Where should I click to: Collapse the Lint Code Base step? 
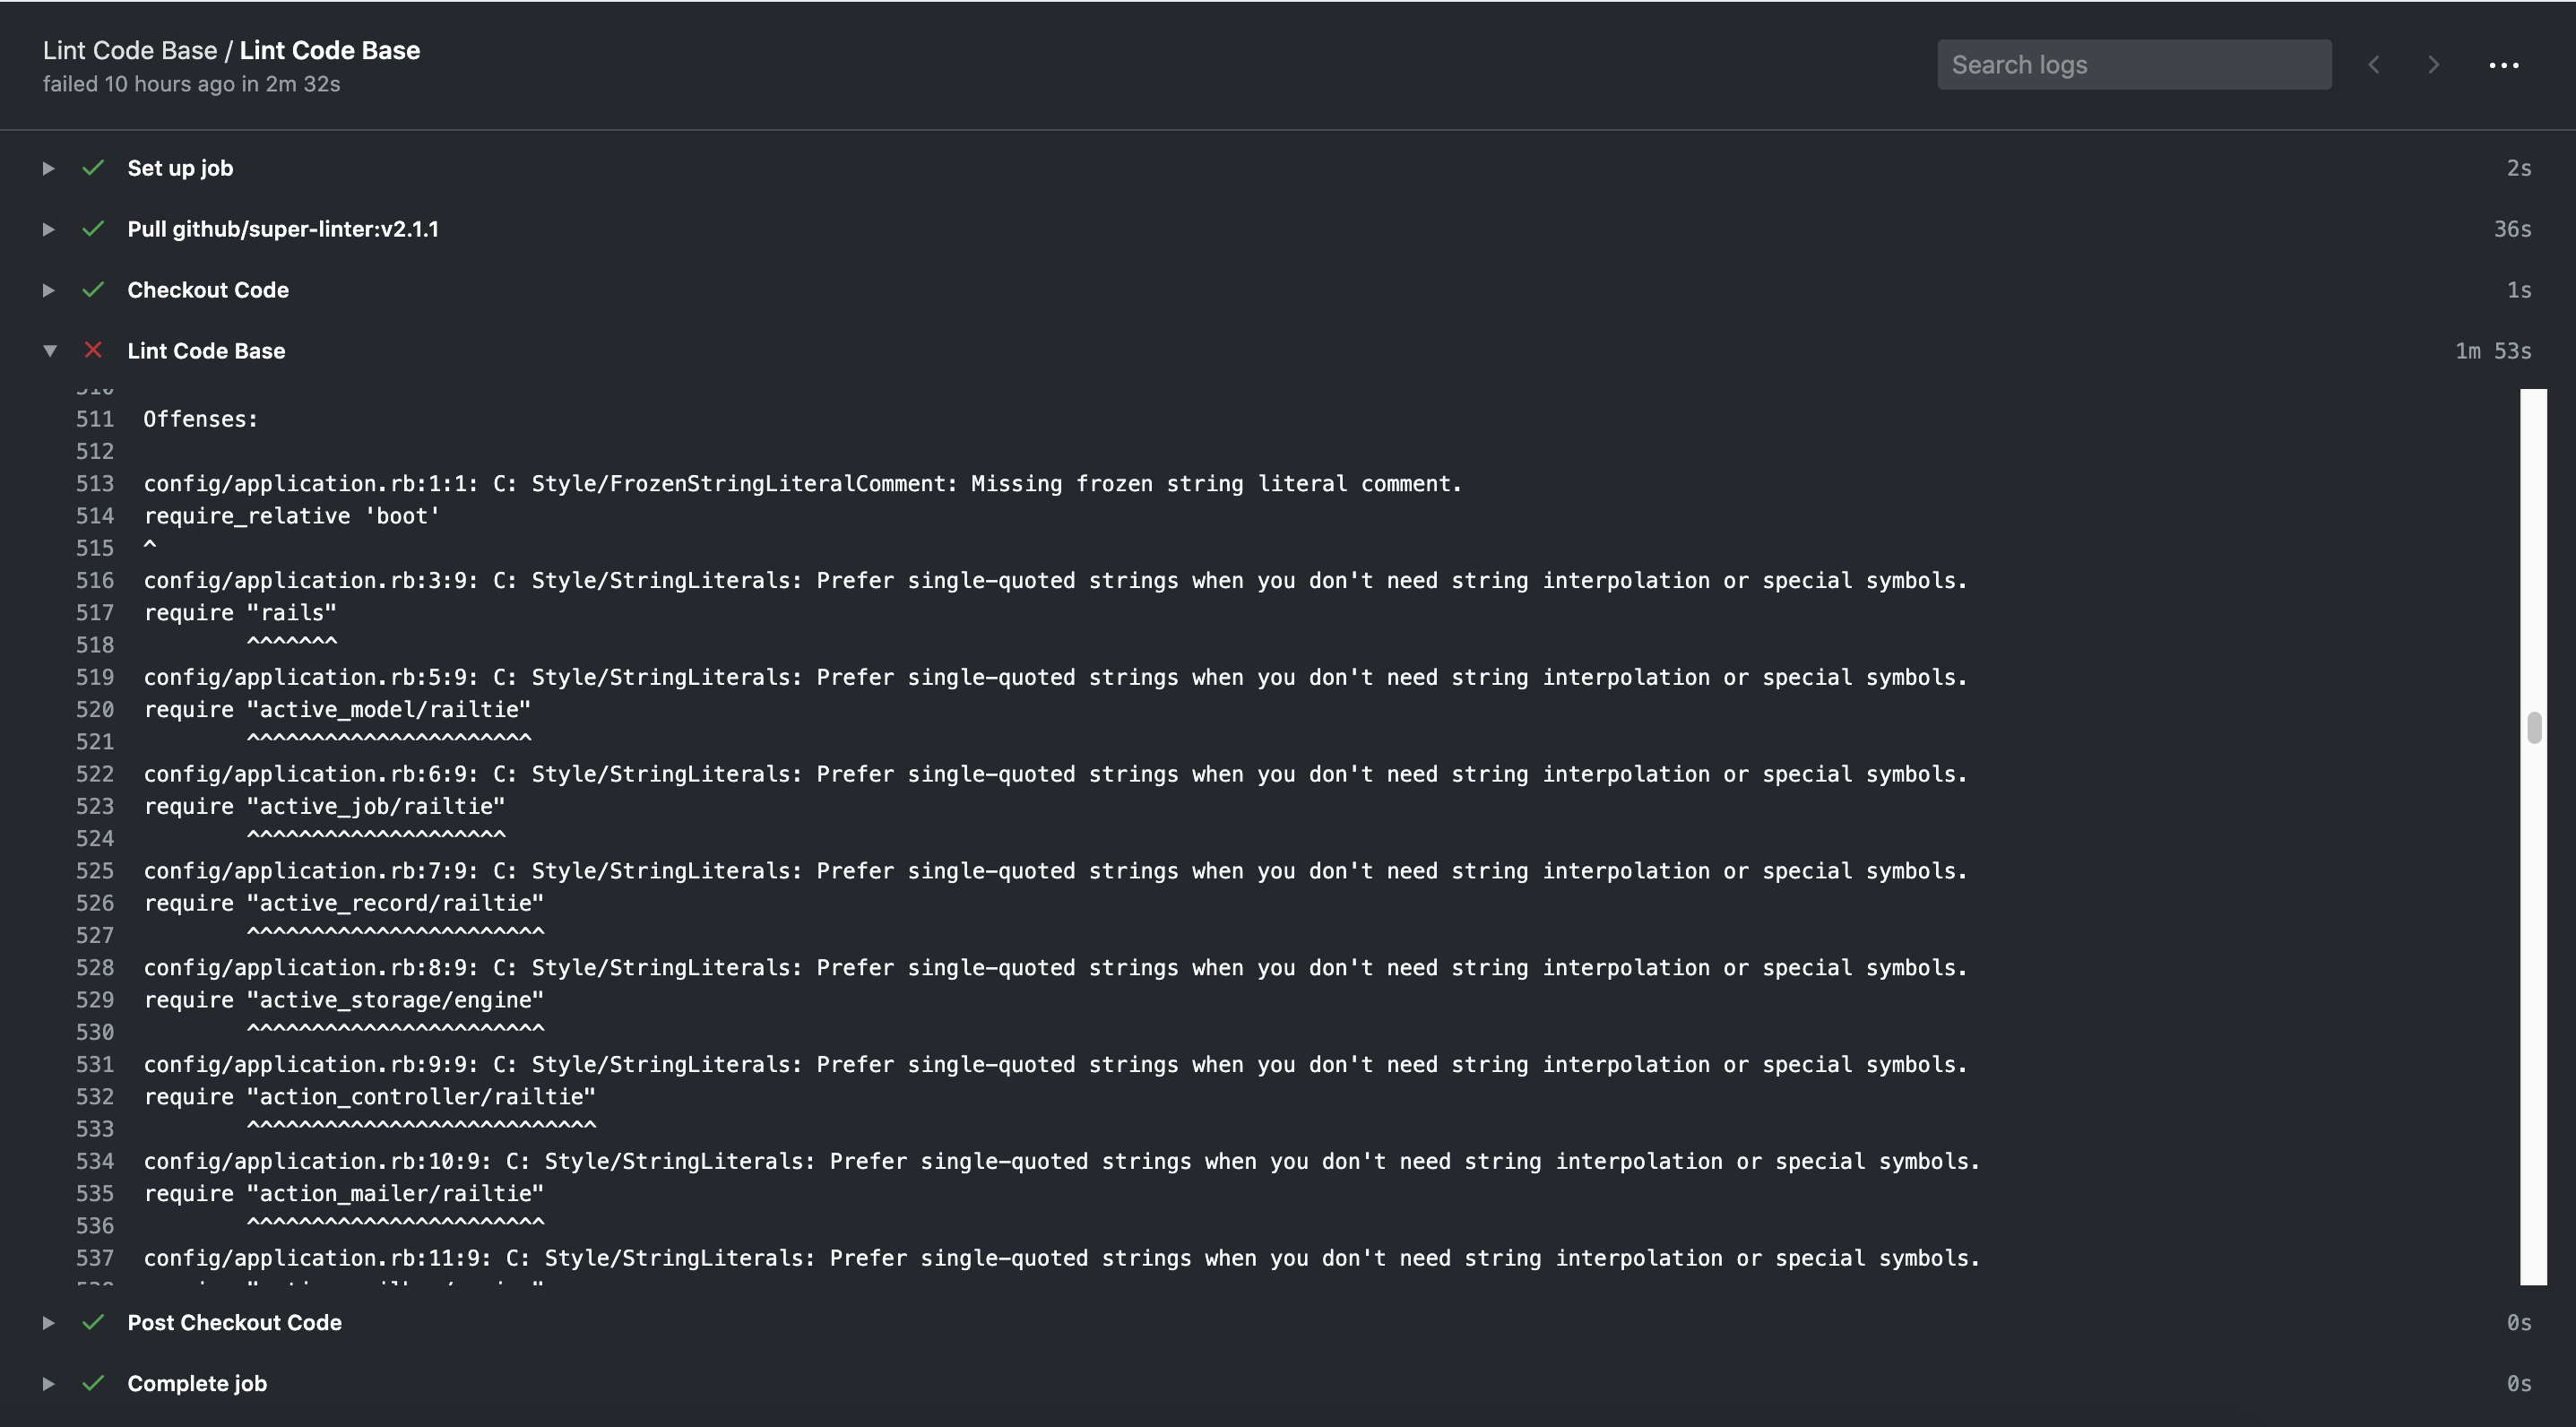pos(49,351)
